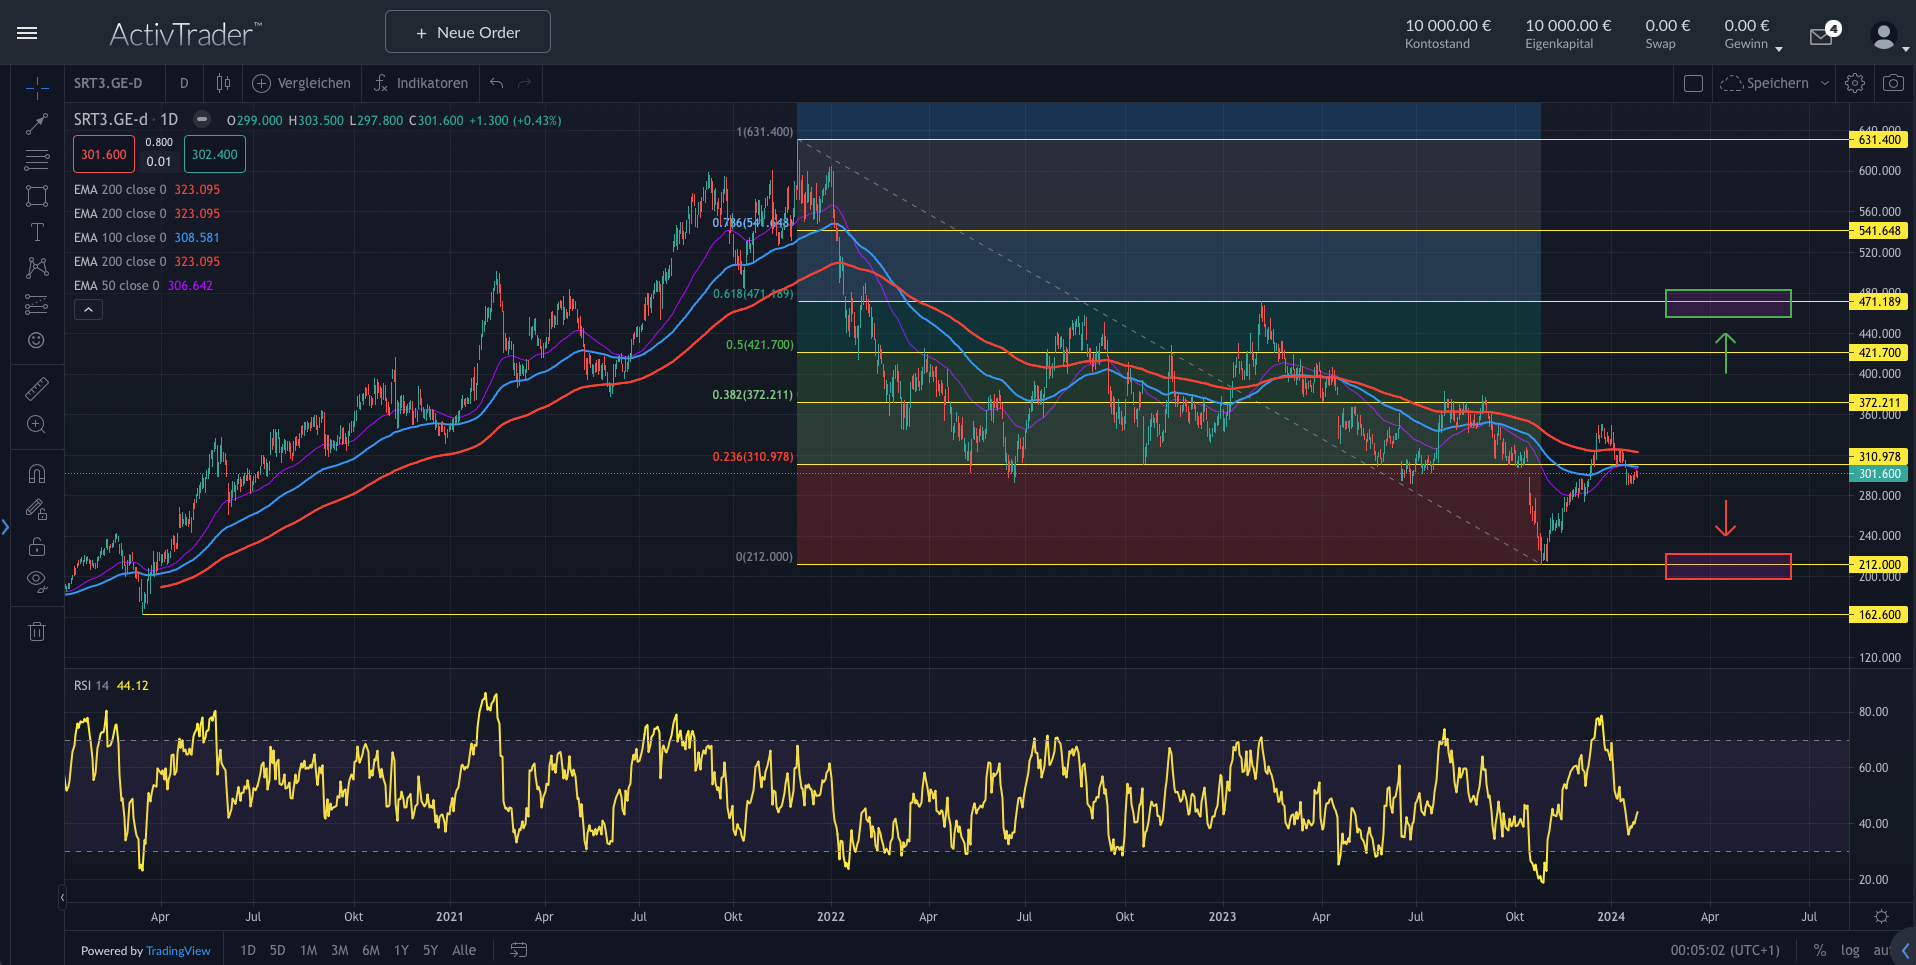Toggle percent scale on price axis
This screenshot has height=965, width=1916.
1820,950
